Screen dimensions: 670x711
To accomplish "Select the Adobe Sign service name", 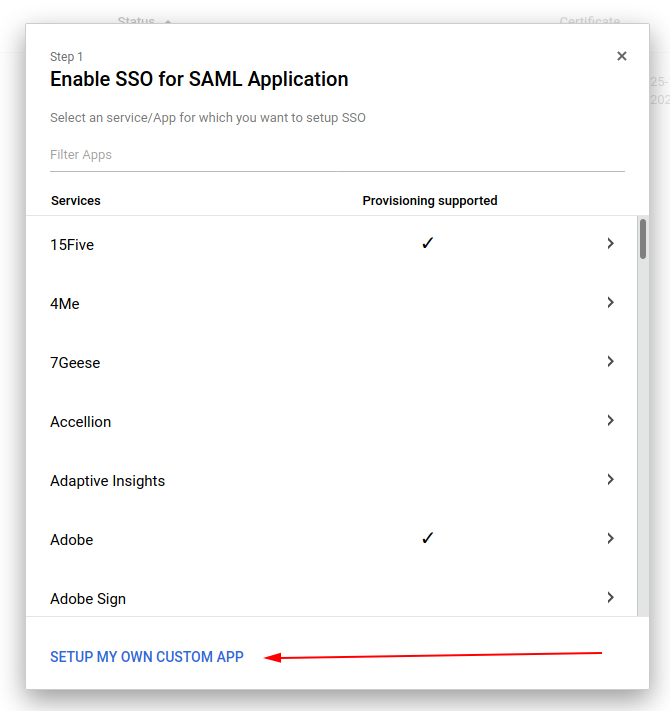I will [x=88, y=599].
